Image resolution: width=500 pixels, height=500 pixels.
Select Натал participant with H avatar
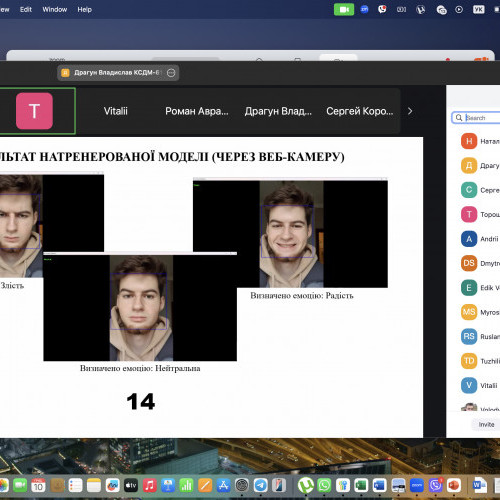pyautogui.click(x=480, y=141)
